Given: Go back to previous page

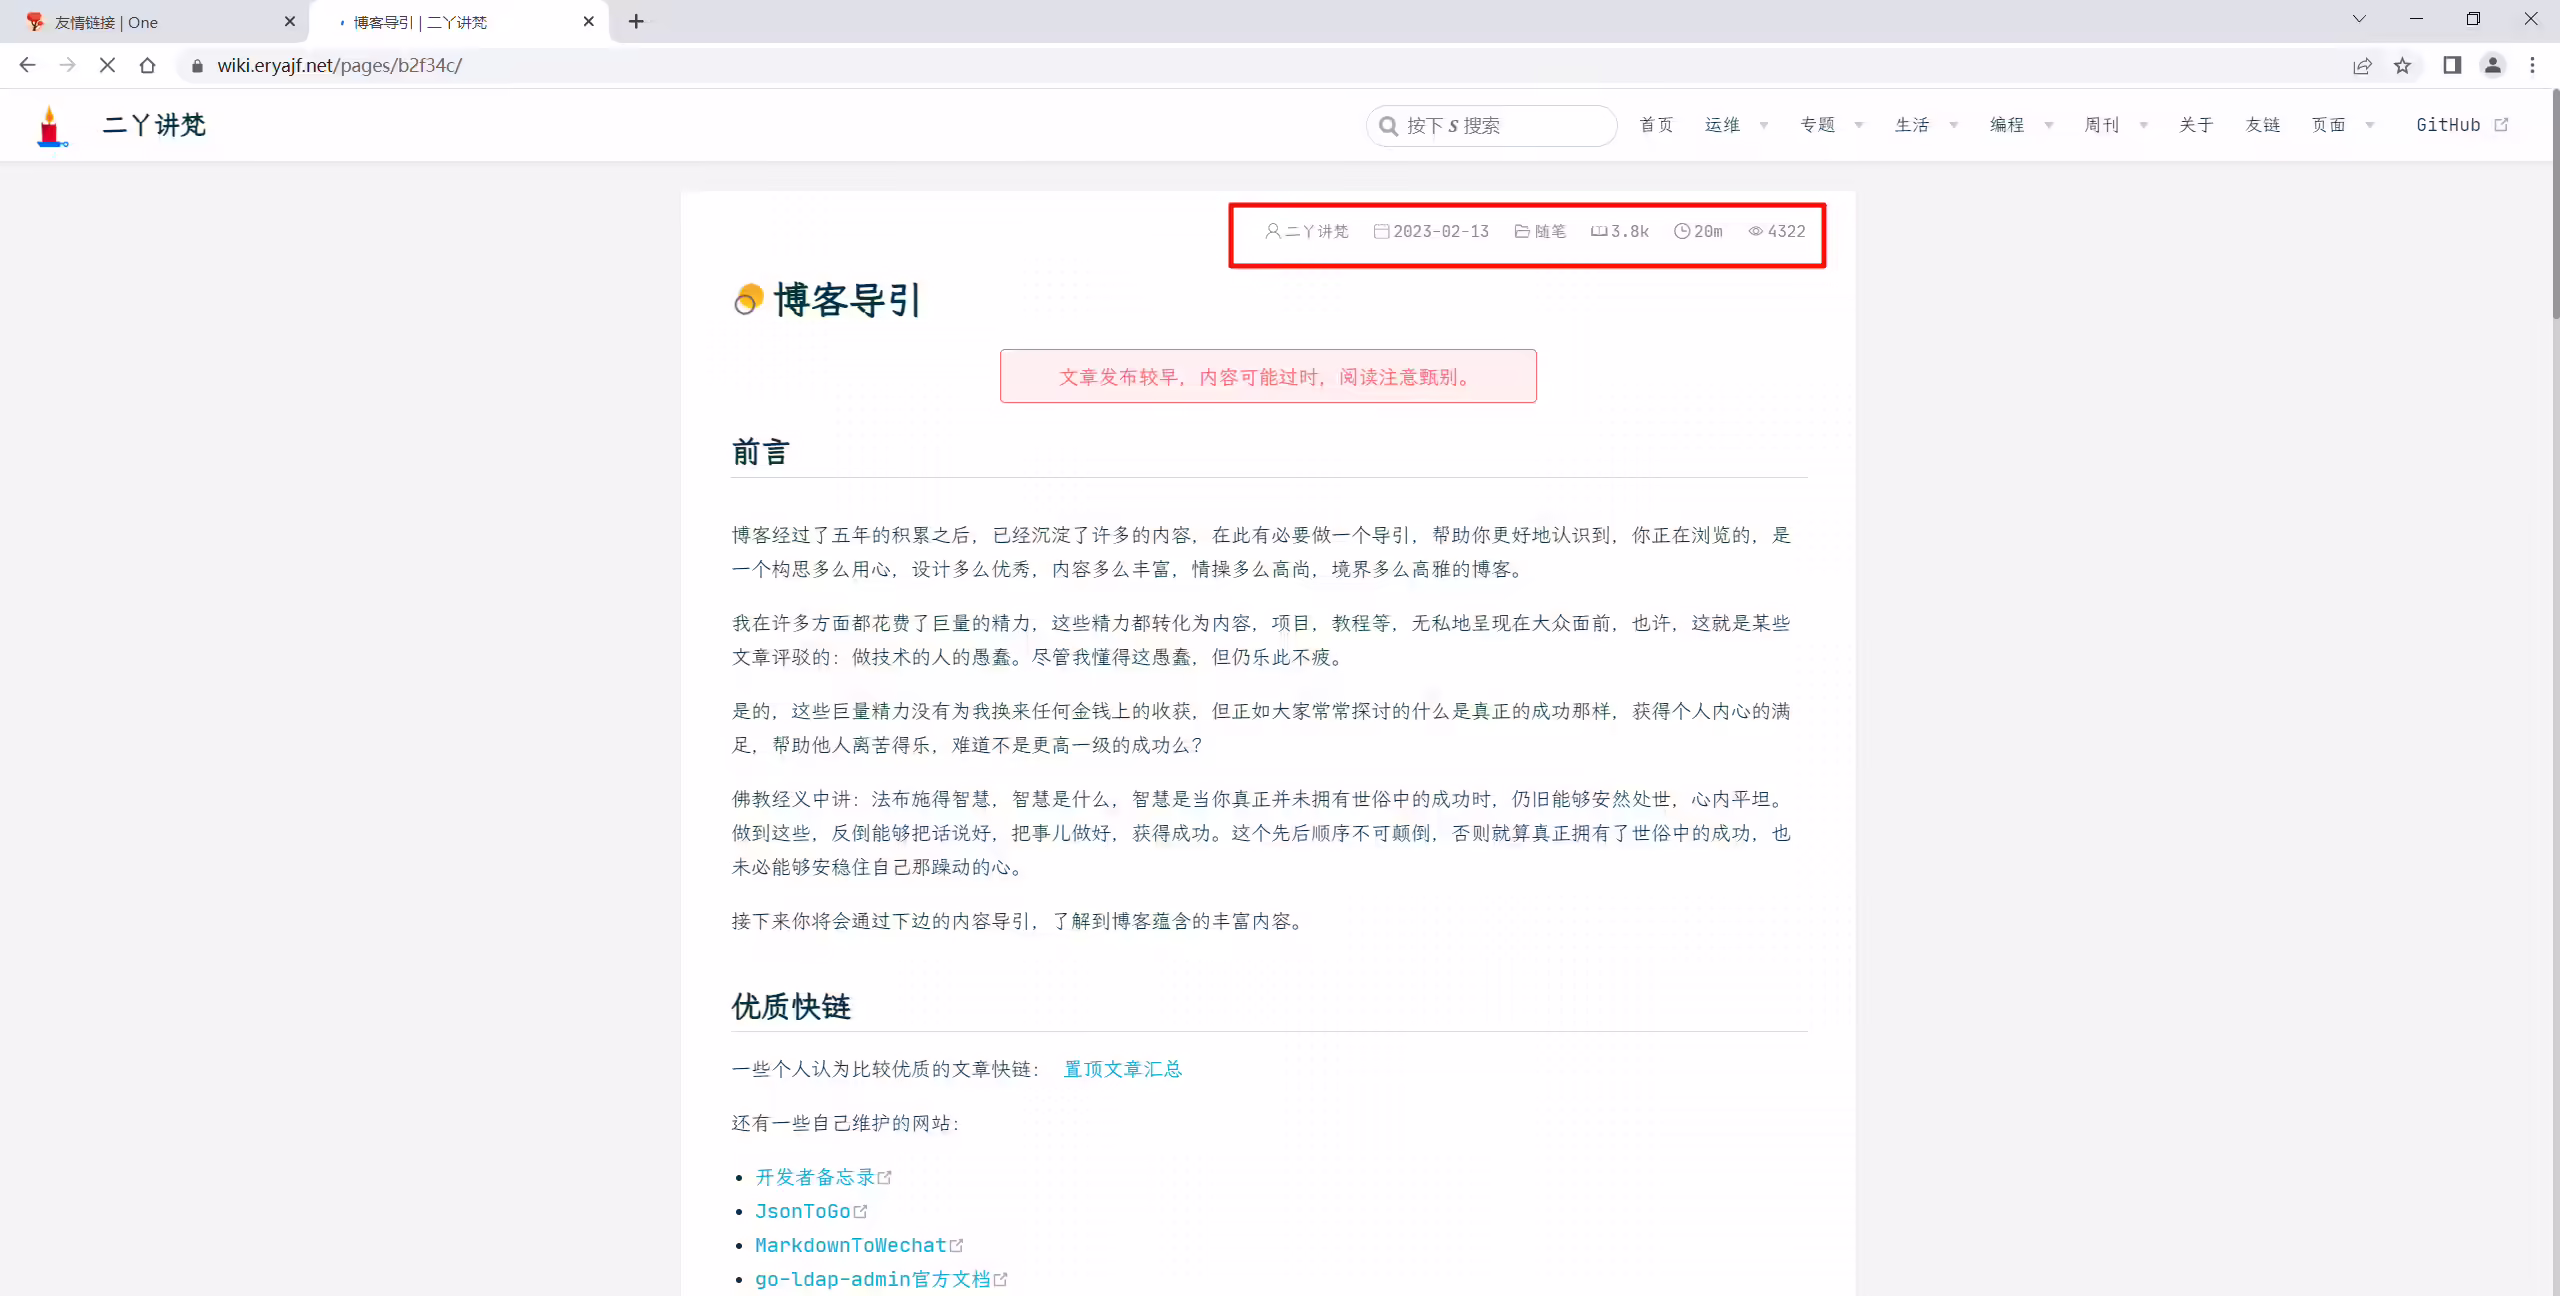Looking at the screenshot, I should (28, 65).
